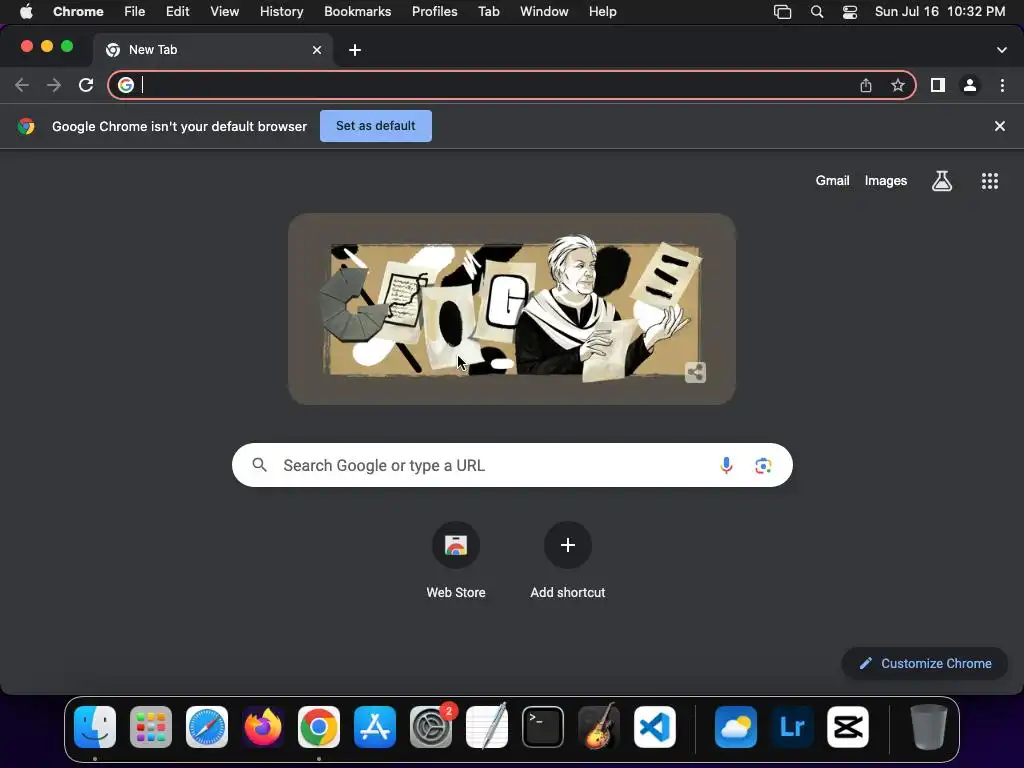Launch GarageBand from the Dock

click(x=599, y=727)
